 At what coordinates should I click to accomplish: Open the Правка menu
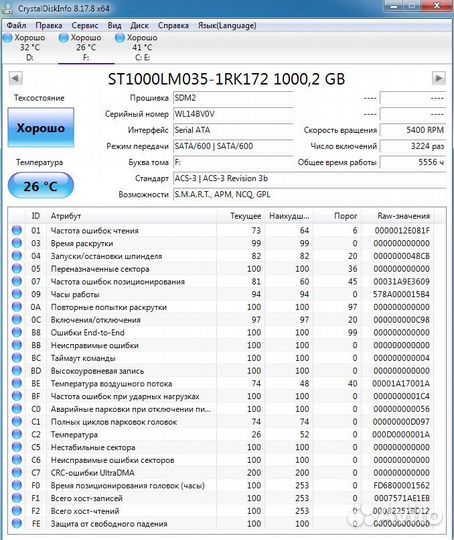pyautogui.click(x=49, y=25)
